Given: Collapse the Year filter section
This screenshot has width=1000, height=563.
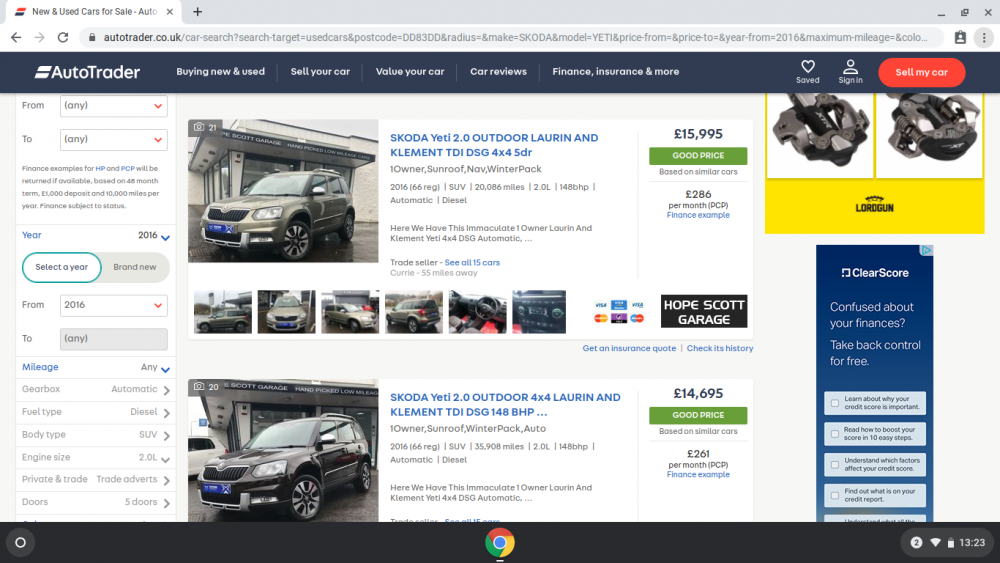Looking at the screenshot, I should click(x=96, y=235).
